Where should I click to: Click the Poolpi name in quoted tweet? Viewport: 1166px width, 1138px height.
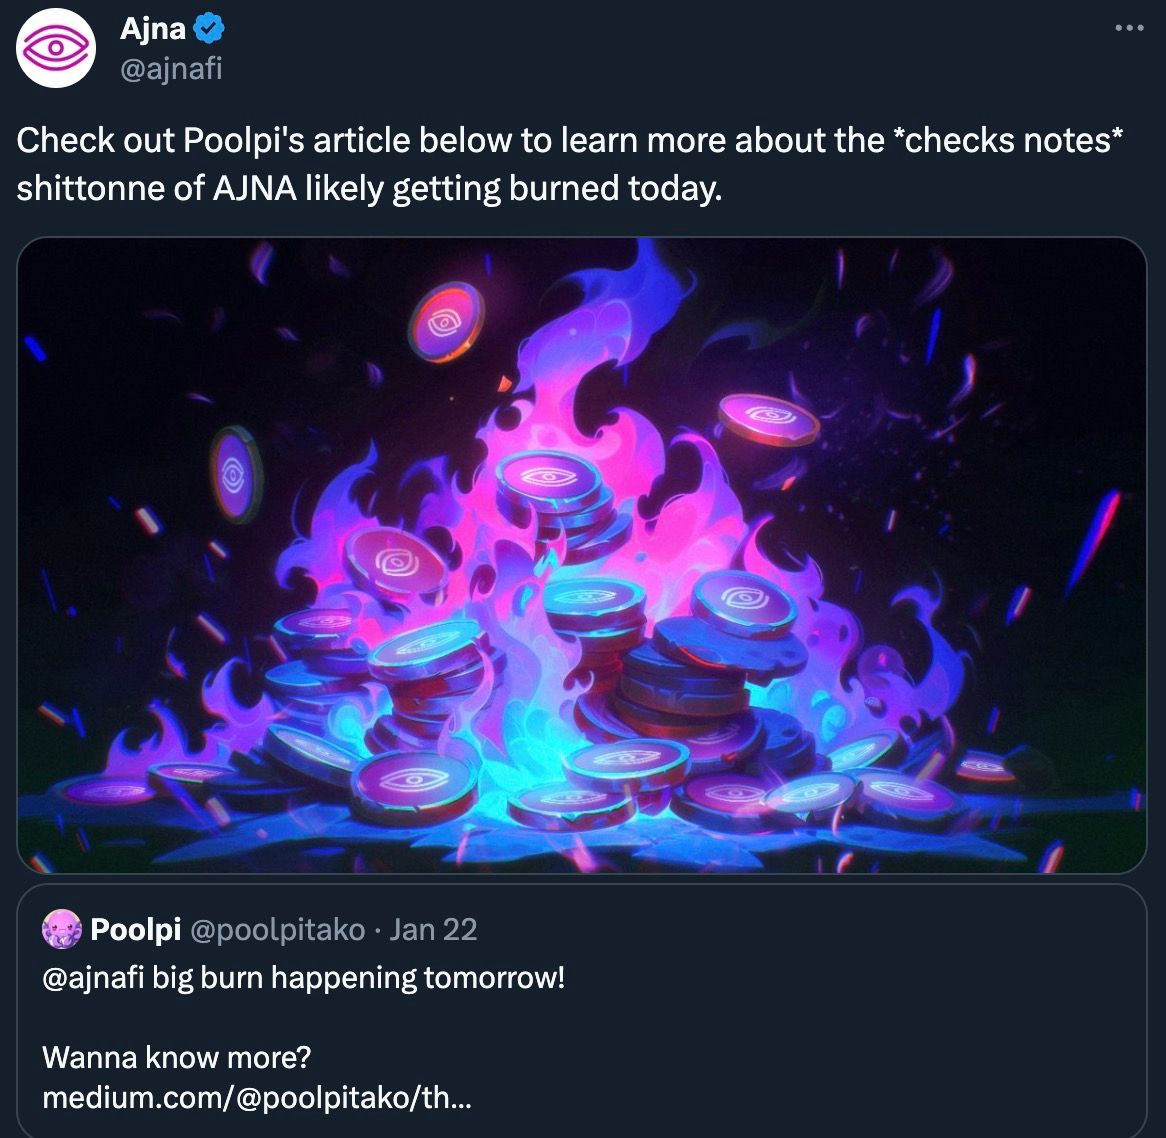tap(135, 929)
